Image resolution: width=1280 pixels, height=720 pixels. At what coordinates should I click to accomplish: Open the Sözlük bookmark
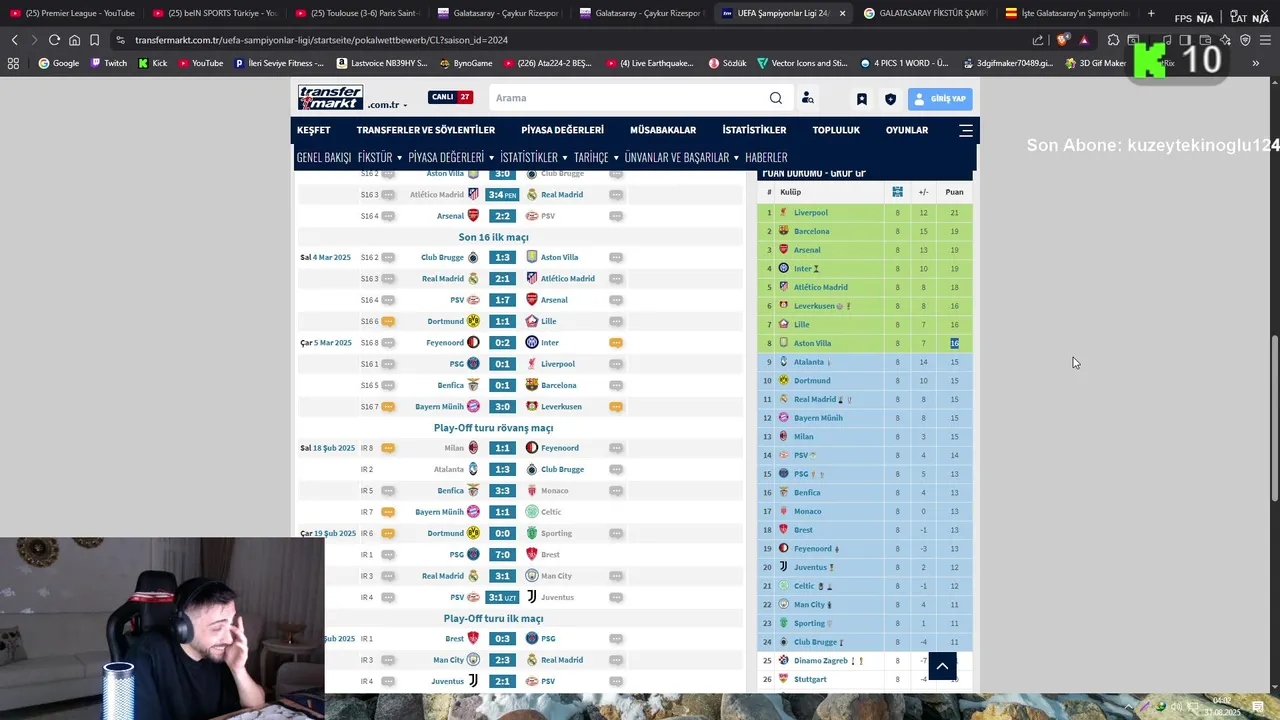tap(727, 63)
